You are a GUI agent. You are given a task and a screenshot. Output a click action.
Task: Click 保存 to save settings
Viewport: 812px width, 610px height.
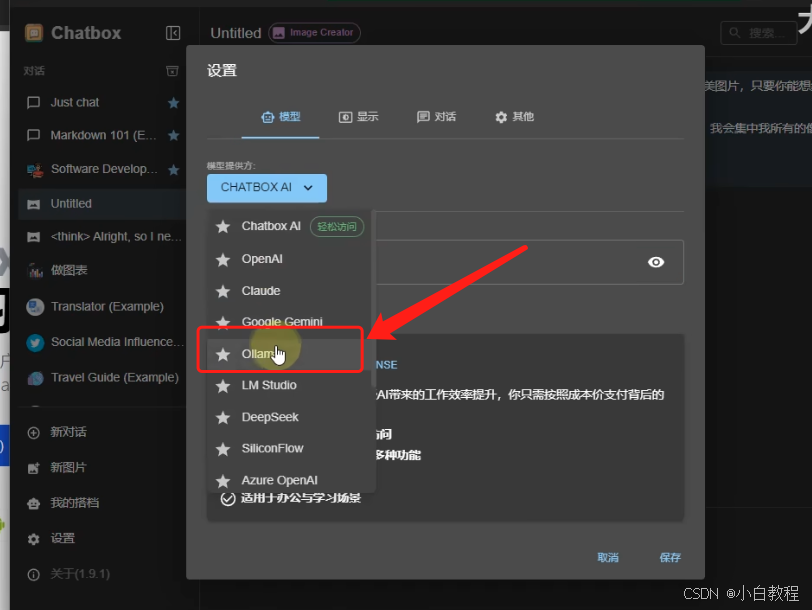[x=670, y=558]
